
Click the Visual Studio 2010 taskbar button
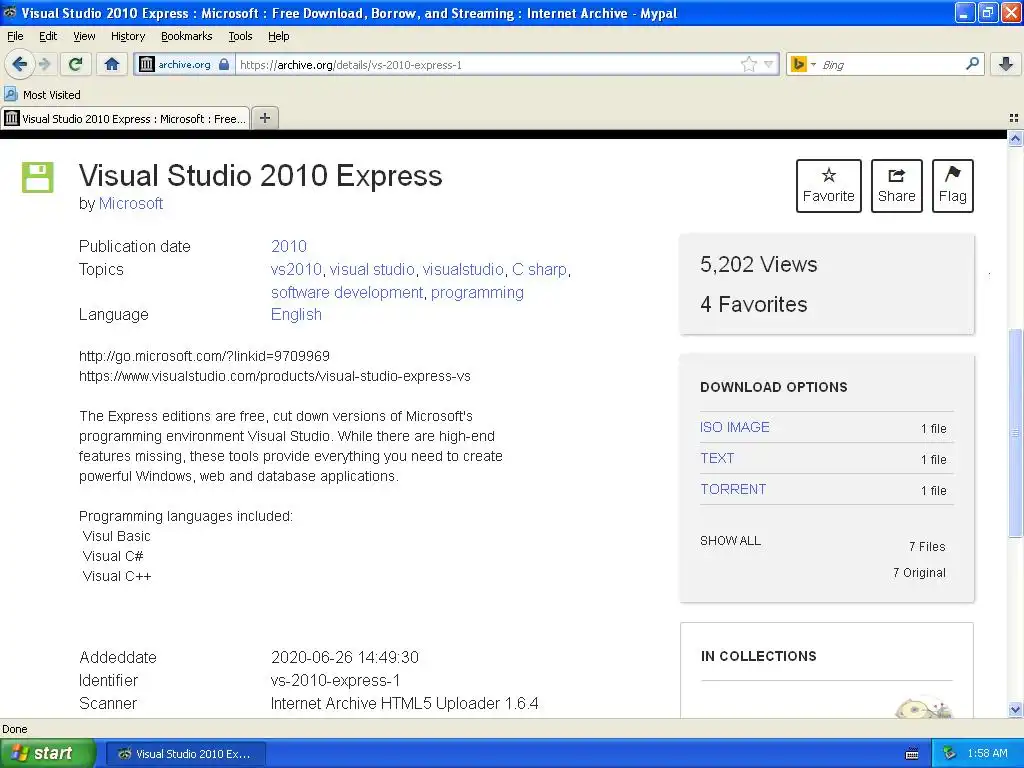coord(185,754)
